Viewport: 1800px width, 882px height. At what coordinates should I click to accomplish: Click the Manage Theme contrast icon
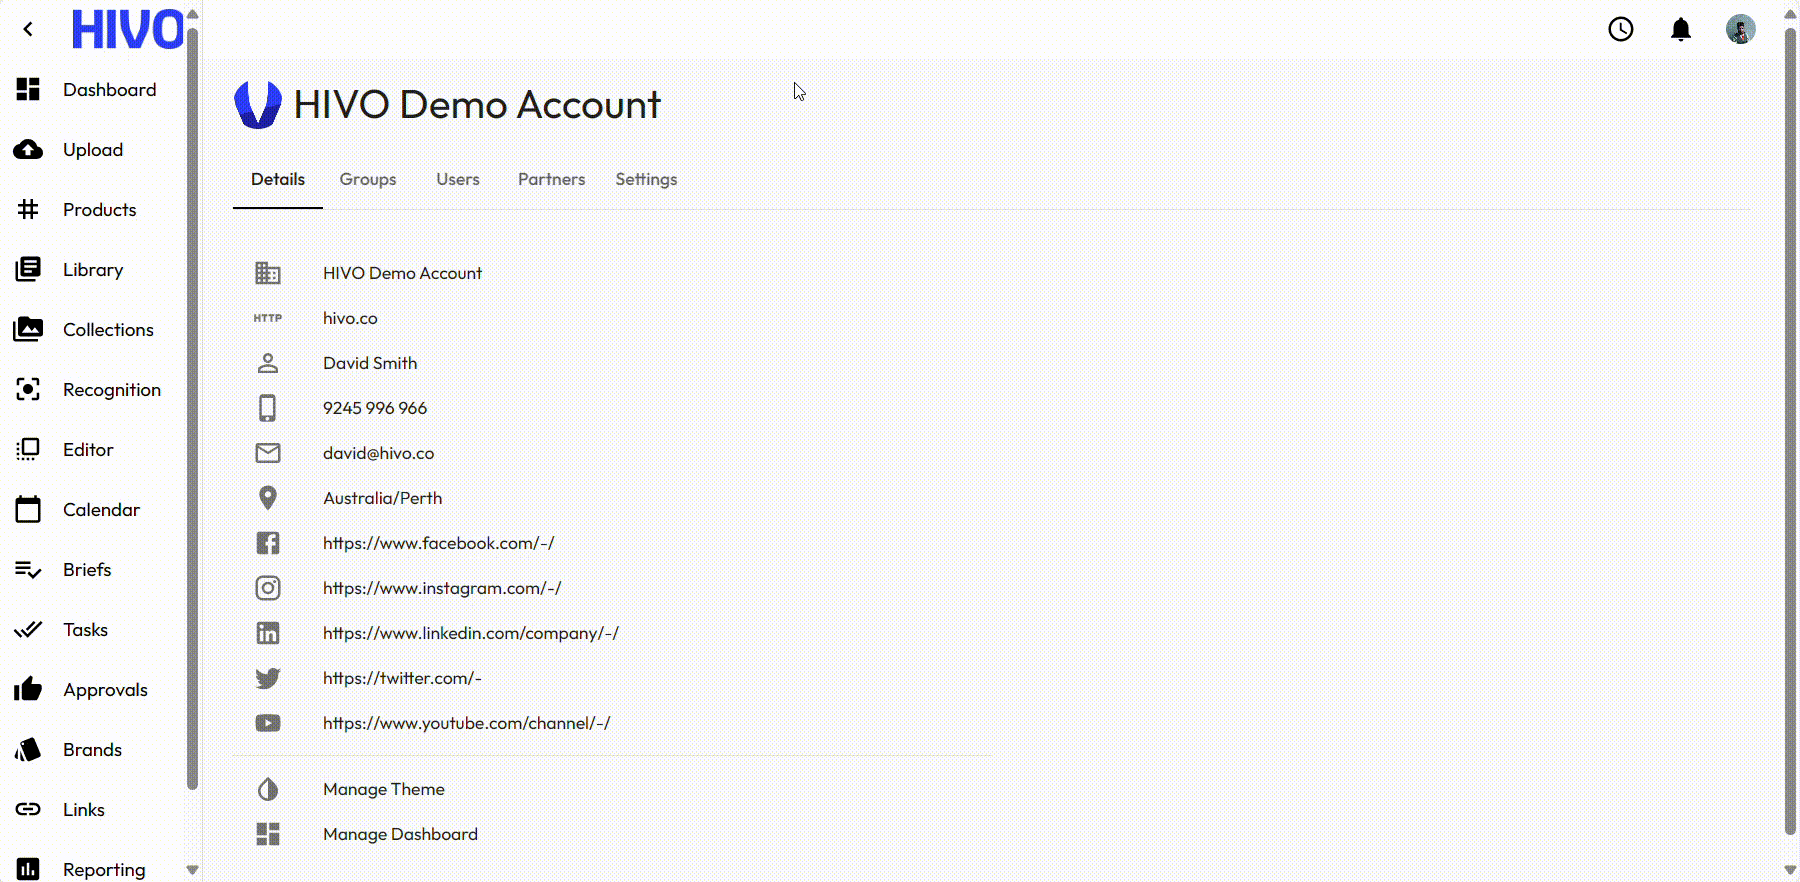point(268,789)
